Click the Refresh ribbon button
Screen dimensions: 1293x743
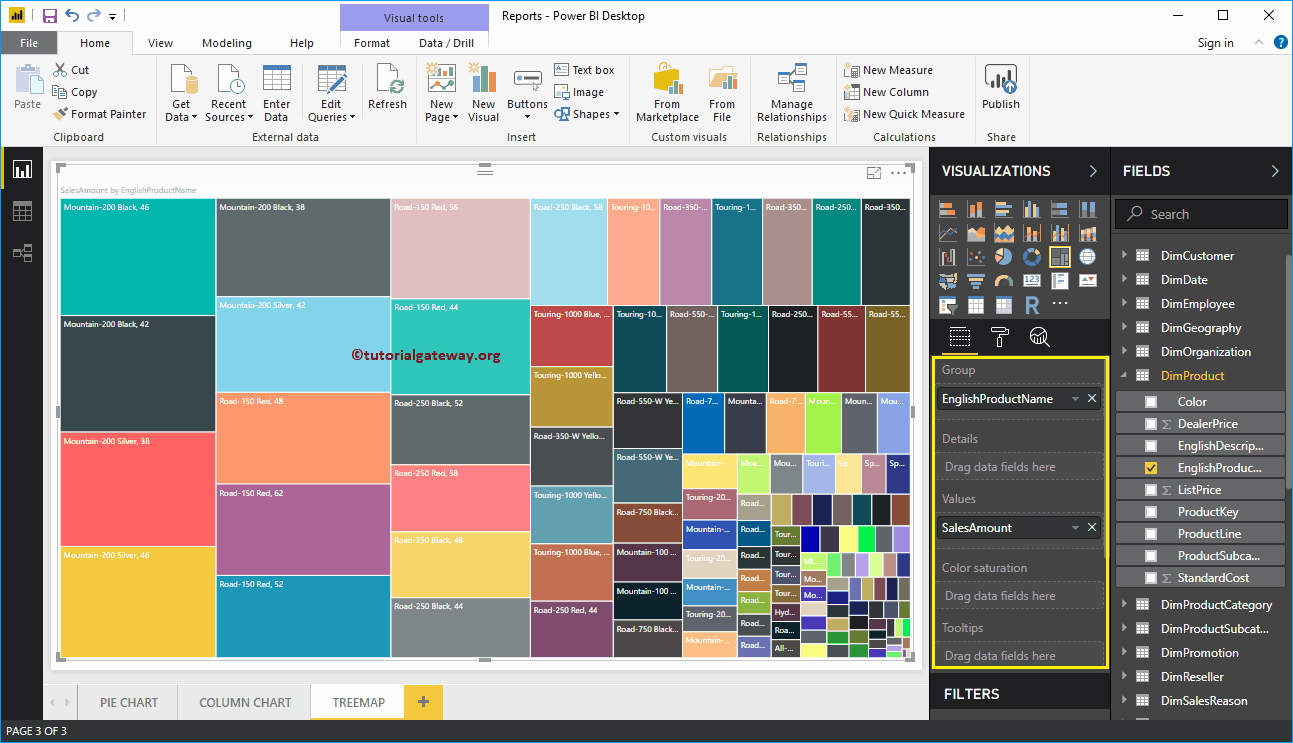[387, 88]
